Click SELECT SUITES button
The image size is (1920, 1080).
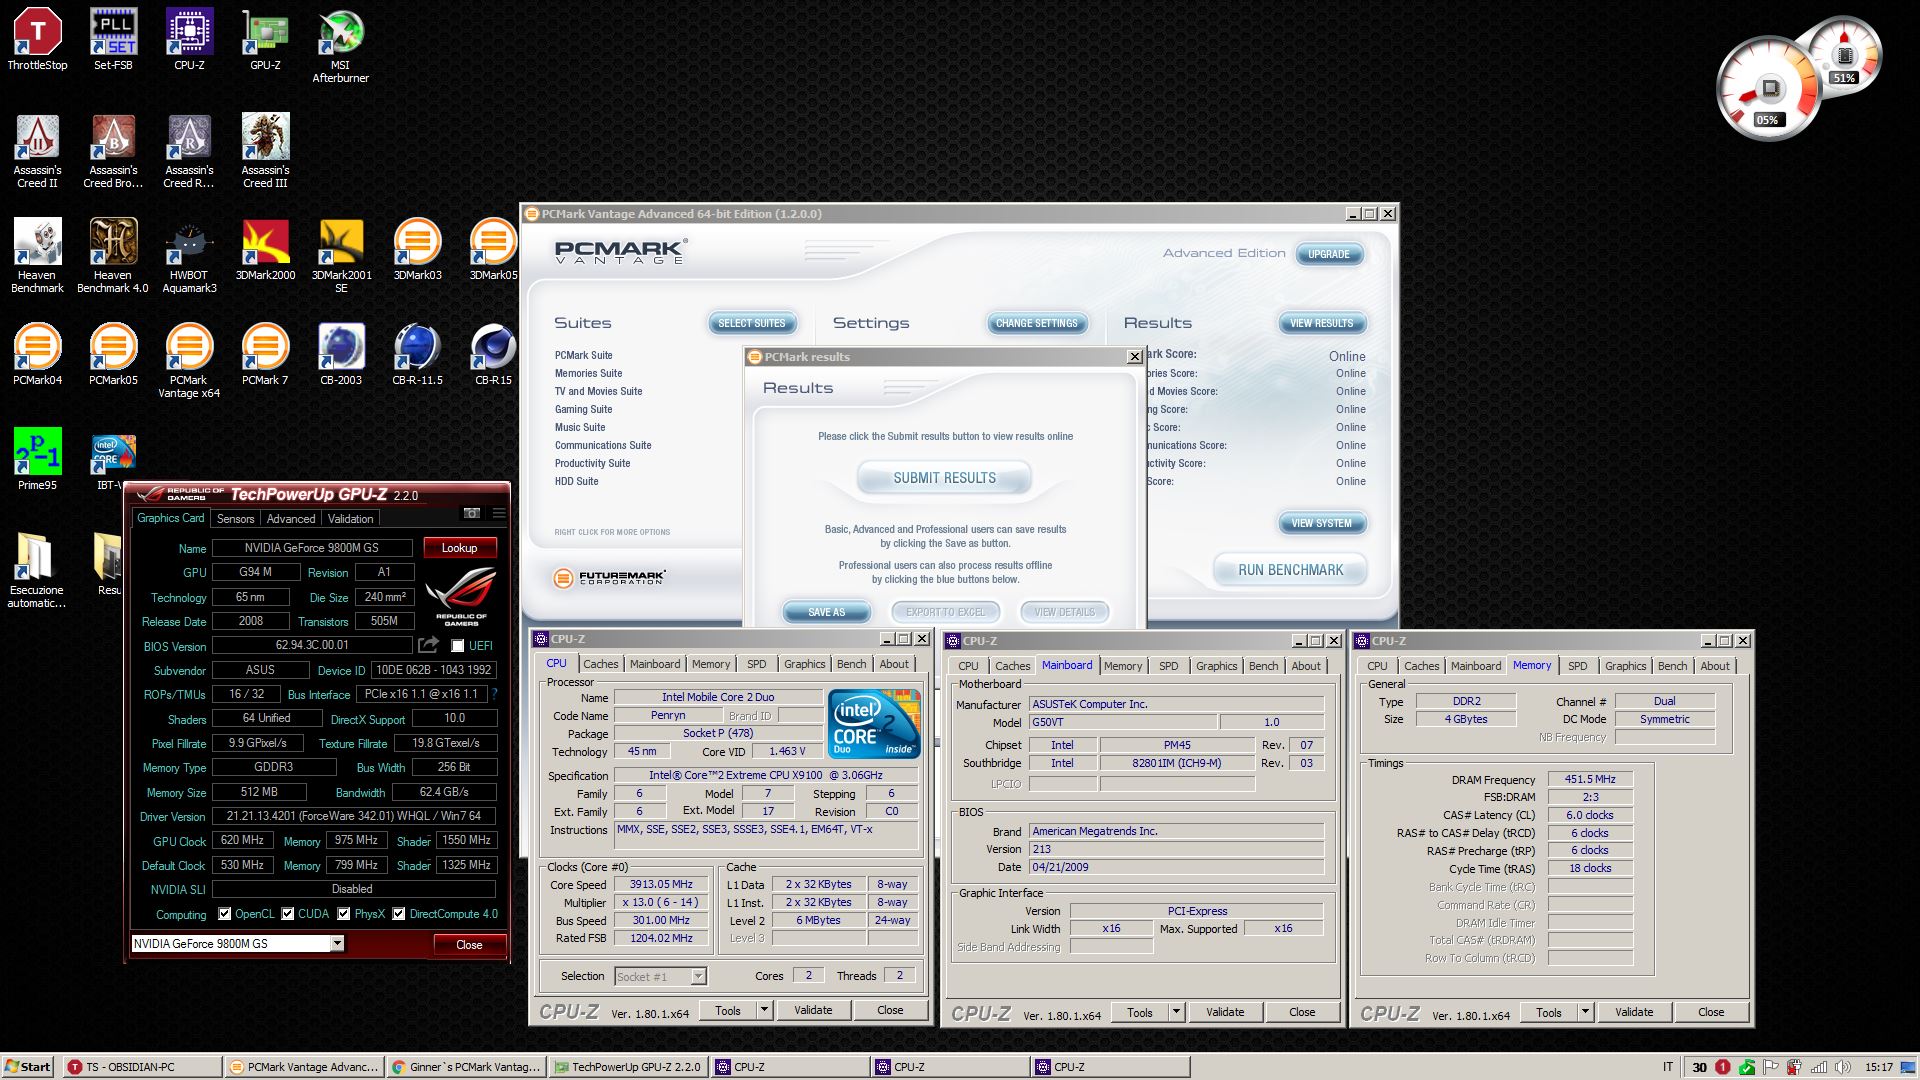(752, 323)
